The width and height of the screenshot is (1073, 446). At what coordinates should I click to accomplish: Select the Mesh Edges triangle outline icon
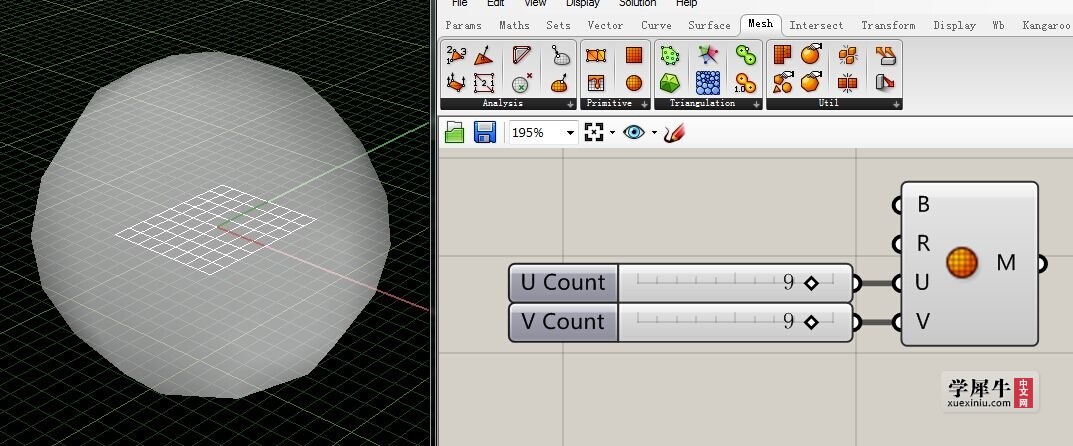(521, 55)
